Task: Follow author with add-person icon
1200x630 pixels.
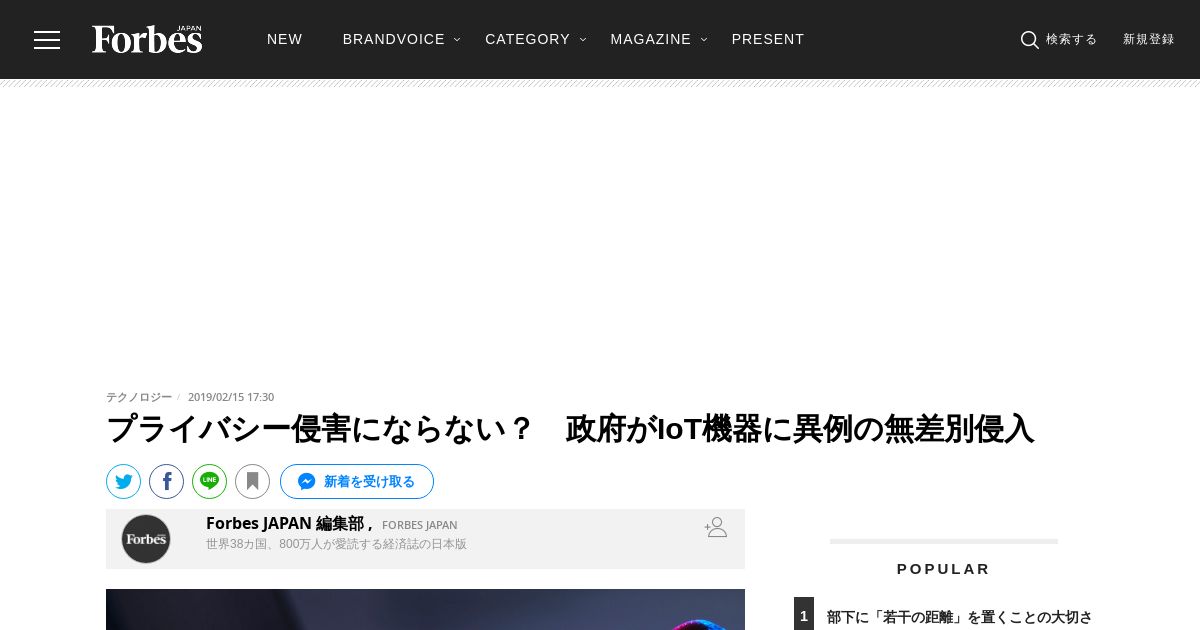Action: [x=715, y=527]
